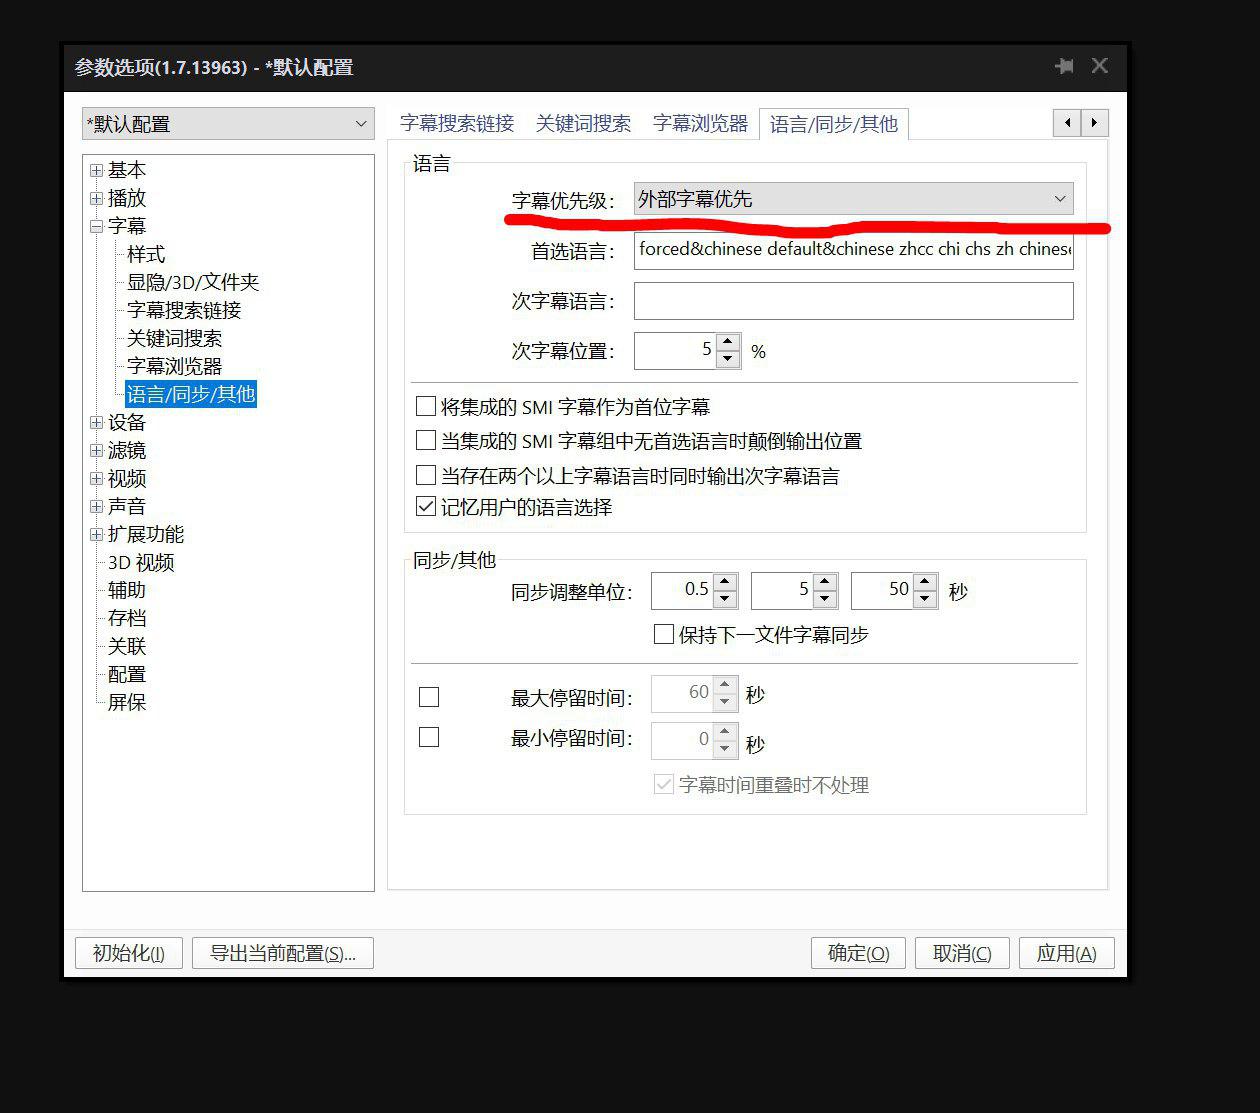
Task: Open the 存档 settings page
Action: (x=127, y=618)
